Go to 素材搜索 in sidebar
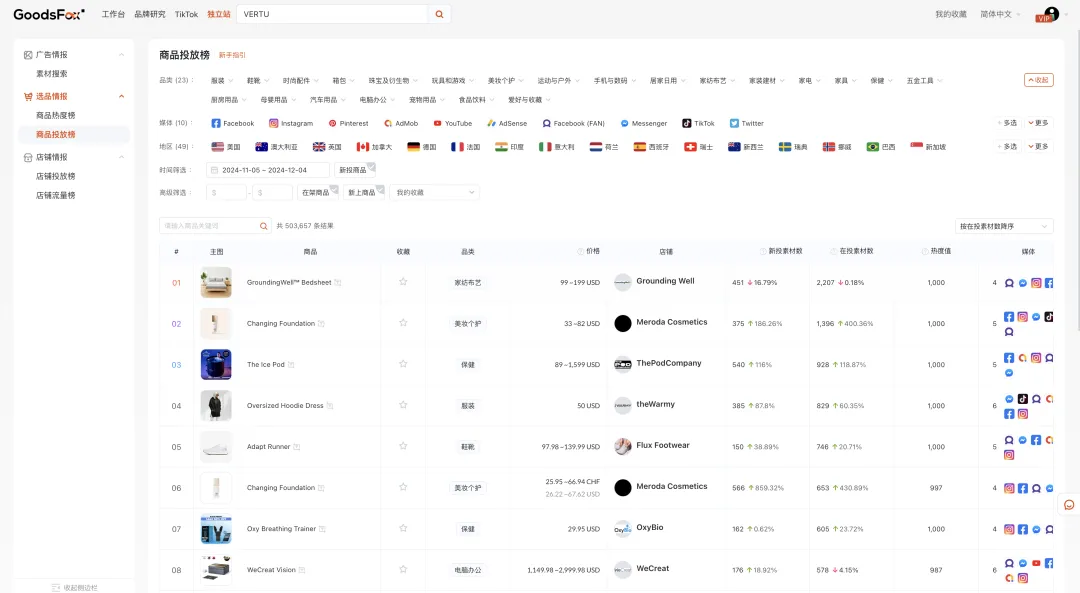Image resolution: width=1080 pixels, height=593 pixels. click(52, 74)
